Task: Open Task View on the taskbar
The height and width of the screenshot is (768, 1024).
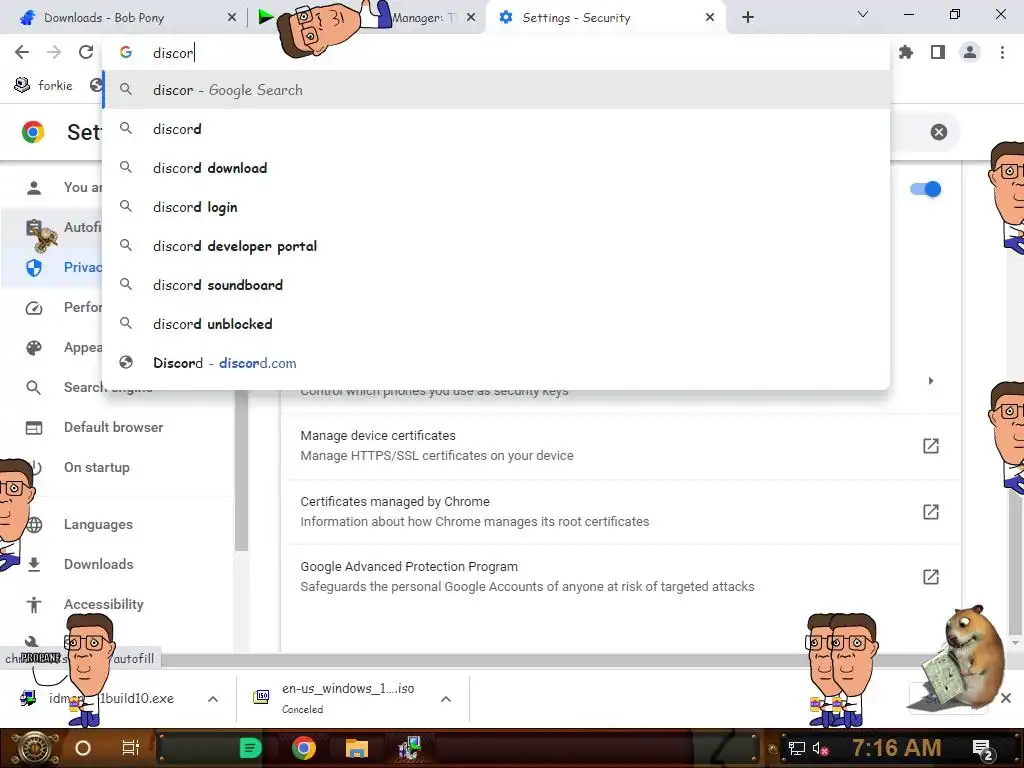Action: (131, 748)
